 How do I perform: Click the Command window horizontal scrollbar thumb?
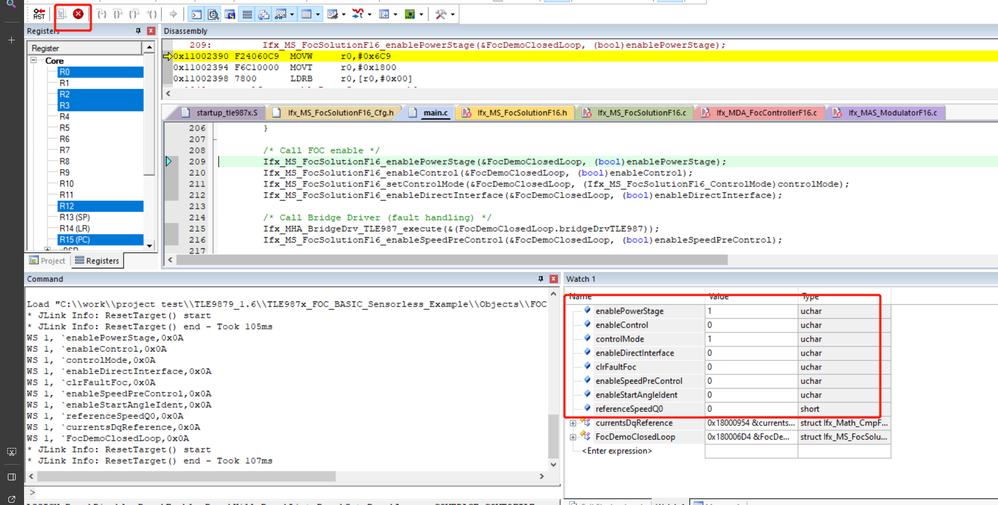click(186, 476)
